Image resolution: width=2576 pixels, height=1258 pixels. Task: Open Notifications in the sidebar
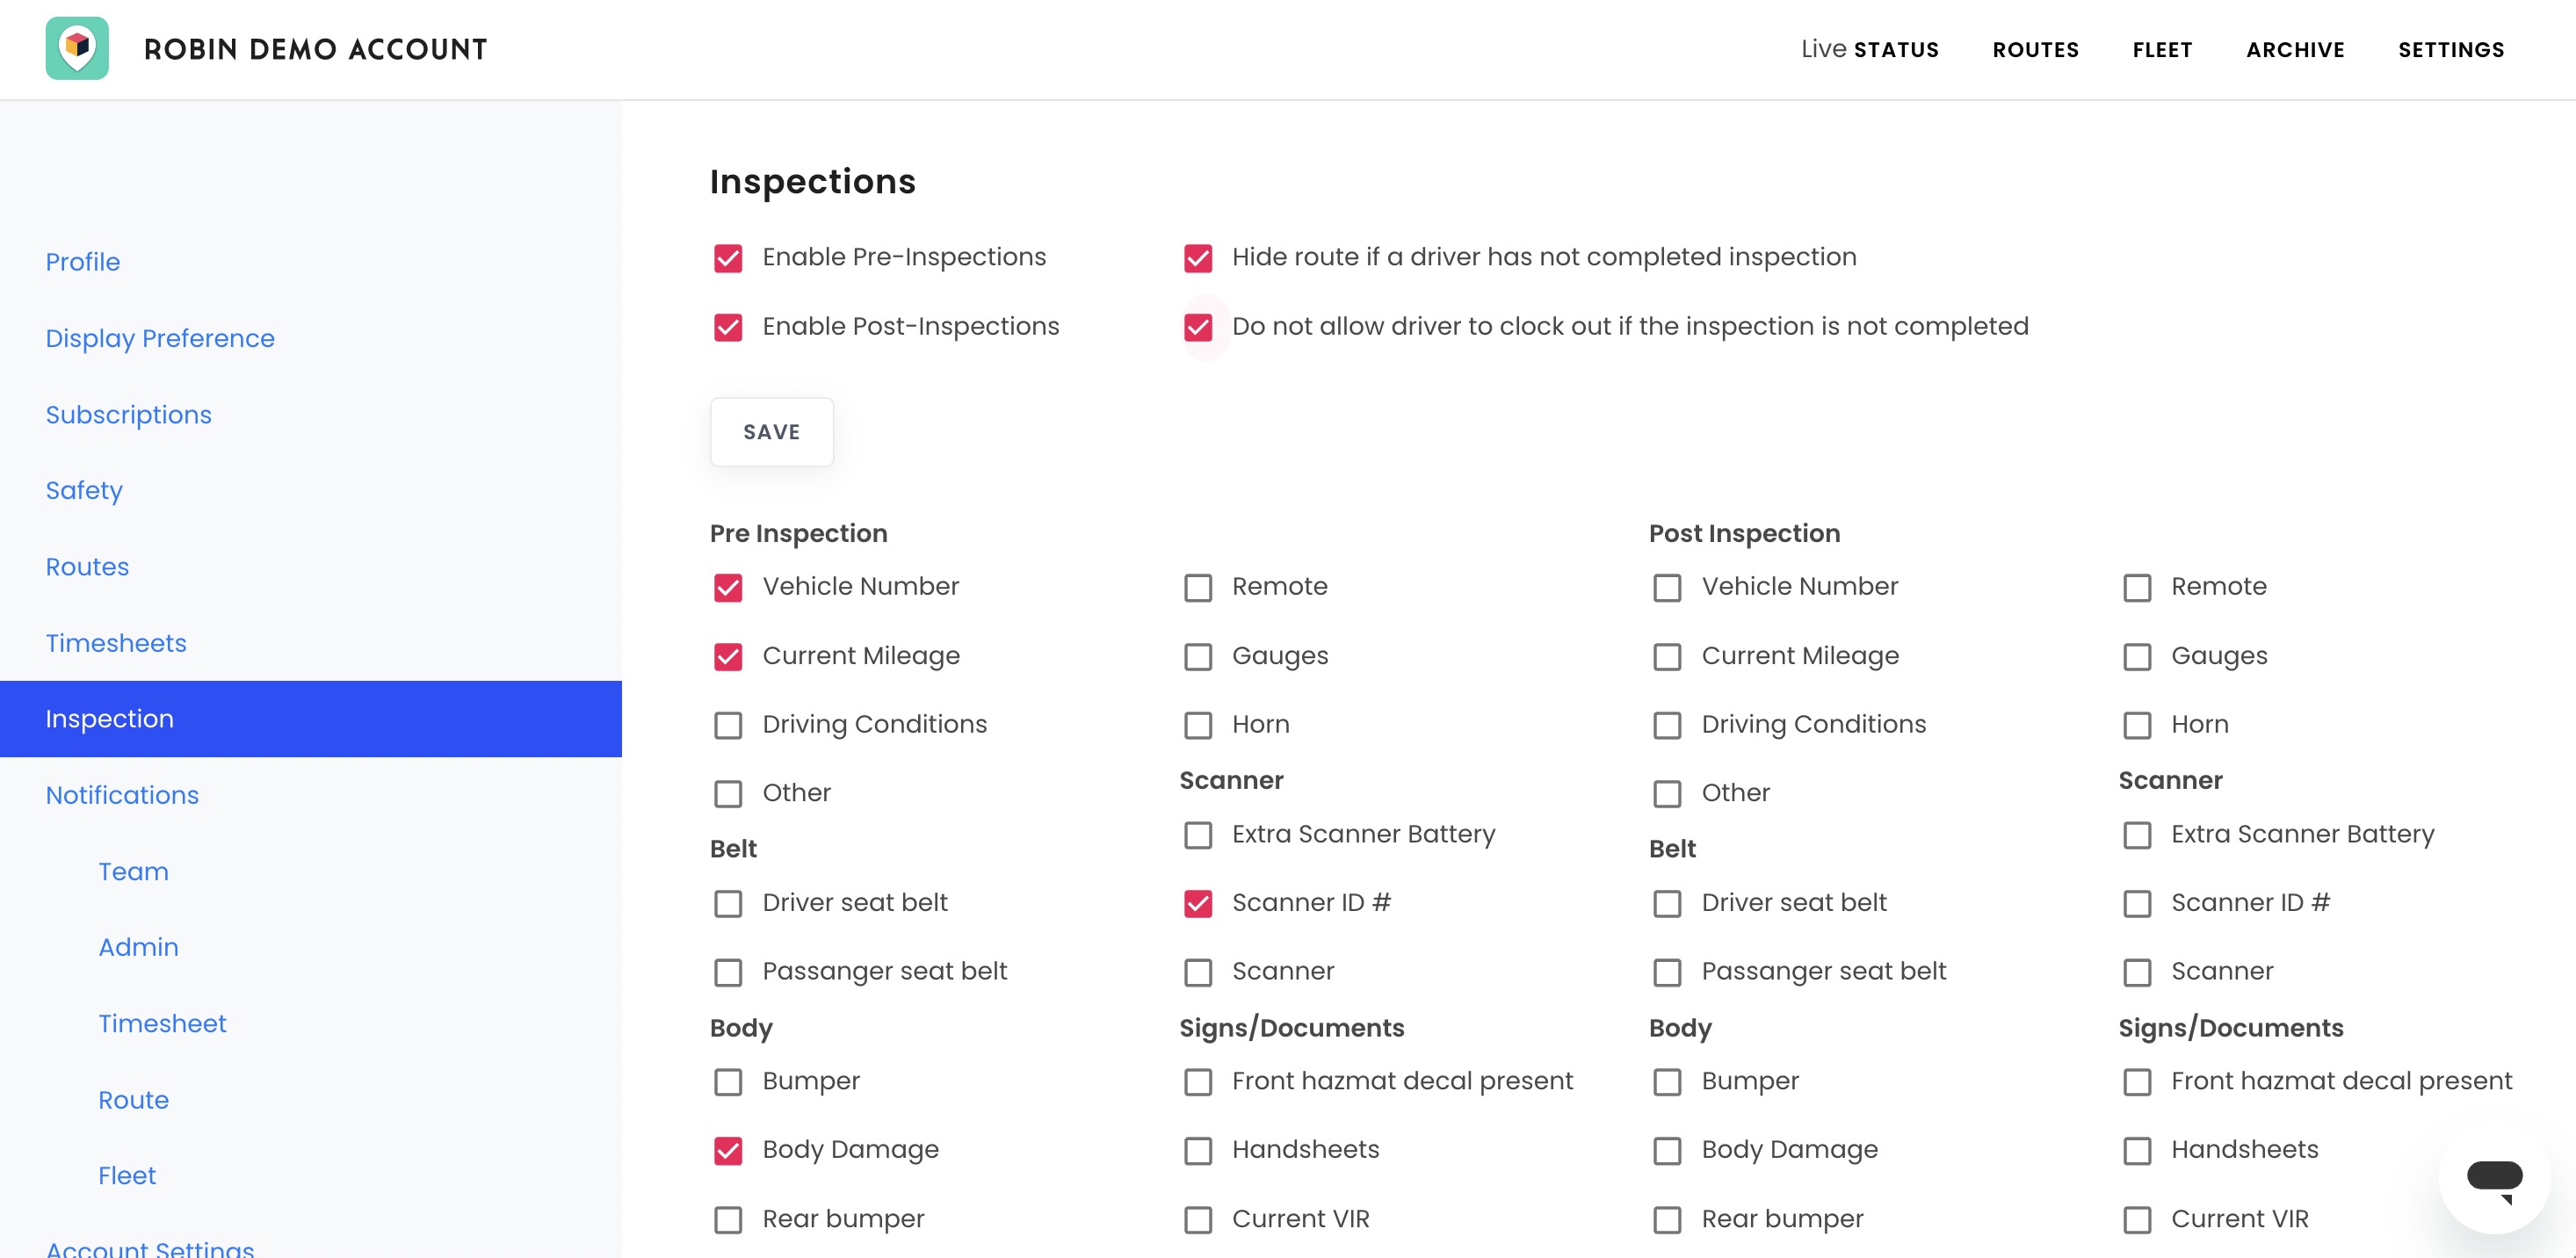(x=122, y=795)
